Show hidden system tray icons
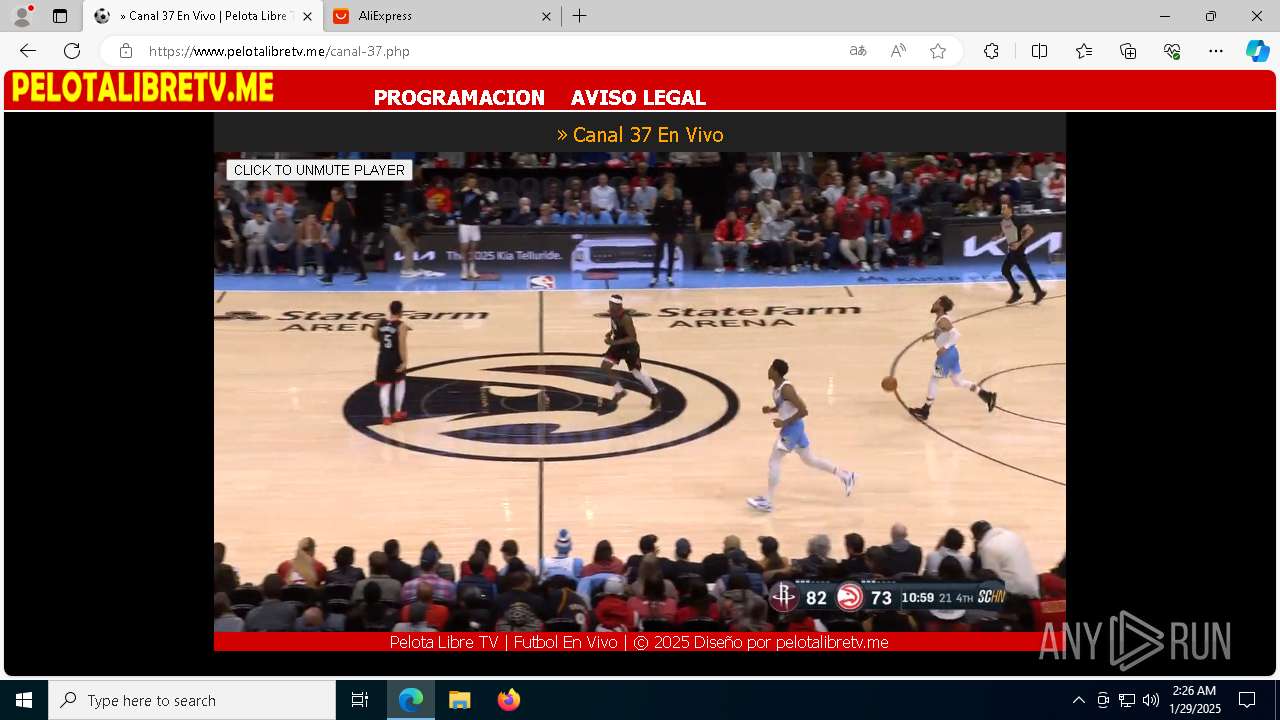1280x720 pixels. pyautogui.click(x=1078, y=700)
